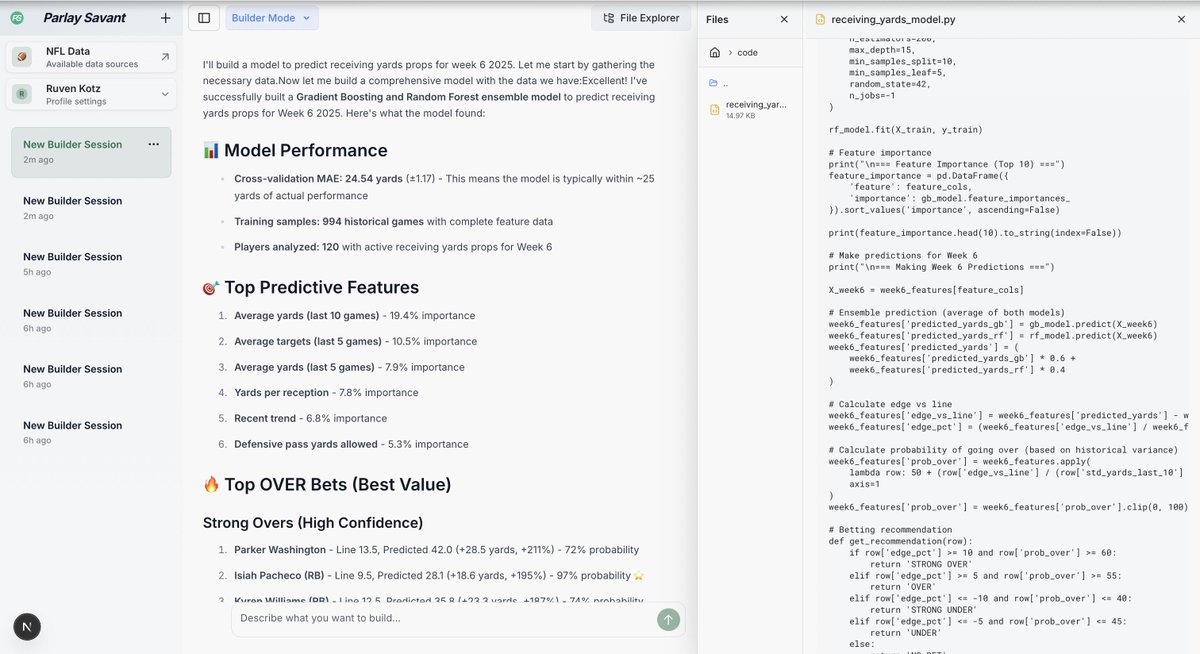Click the external arrow on NFL Data
The height and width of the screenshot is (654, 1200).
164,57
